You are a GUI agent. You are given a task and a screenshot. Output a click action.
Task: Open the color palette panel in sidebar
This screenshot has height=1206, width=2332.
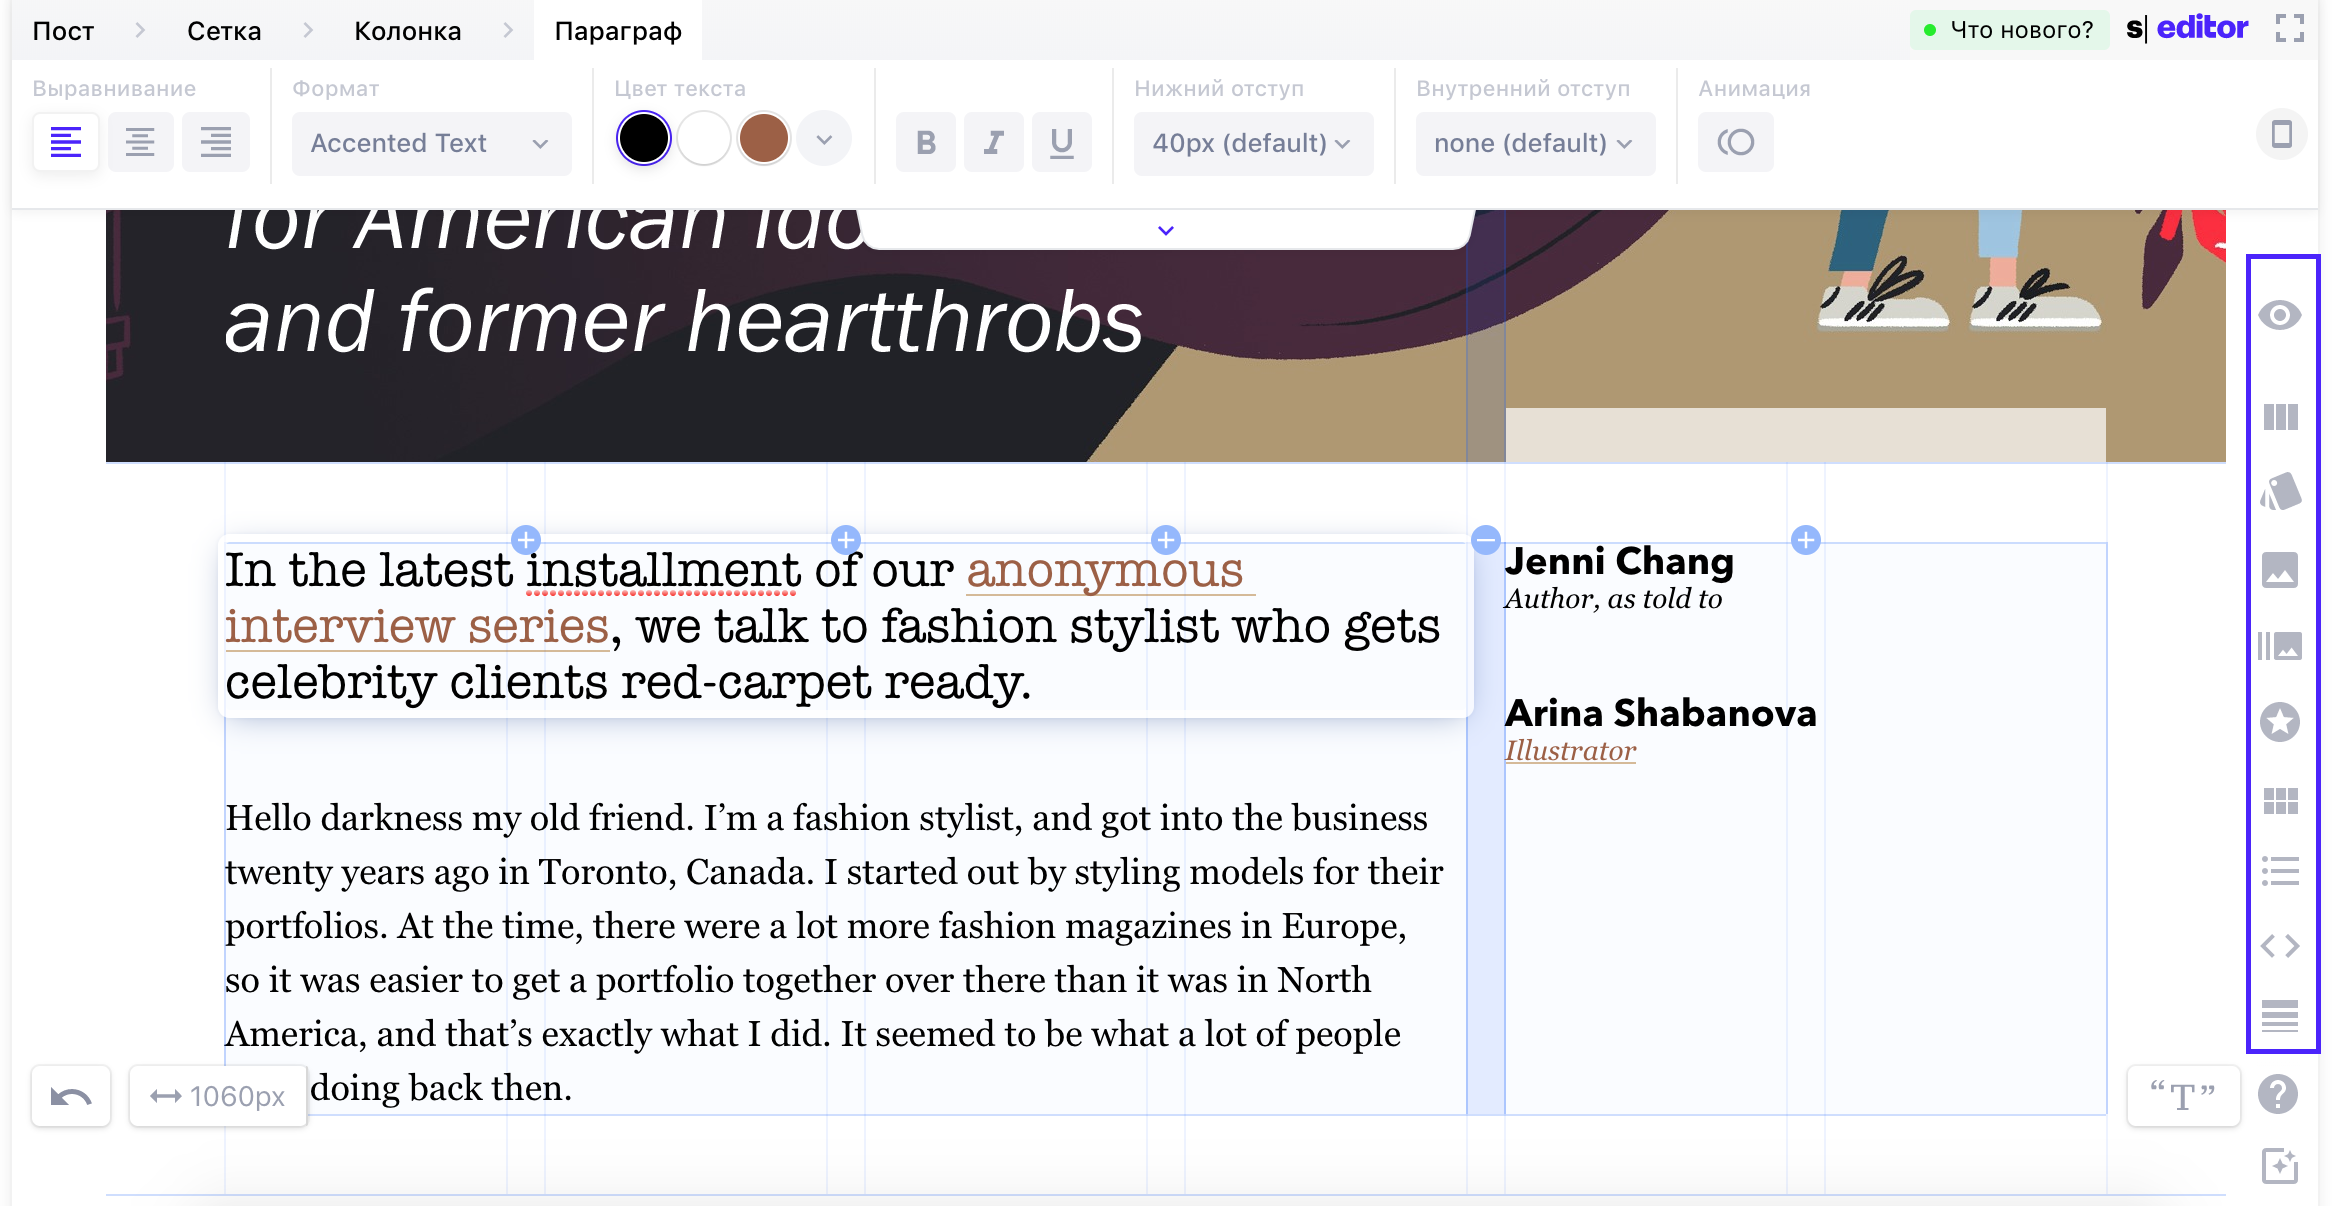coord(2281,492)
